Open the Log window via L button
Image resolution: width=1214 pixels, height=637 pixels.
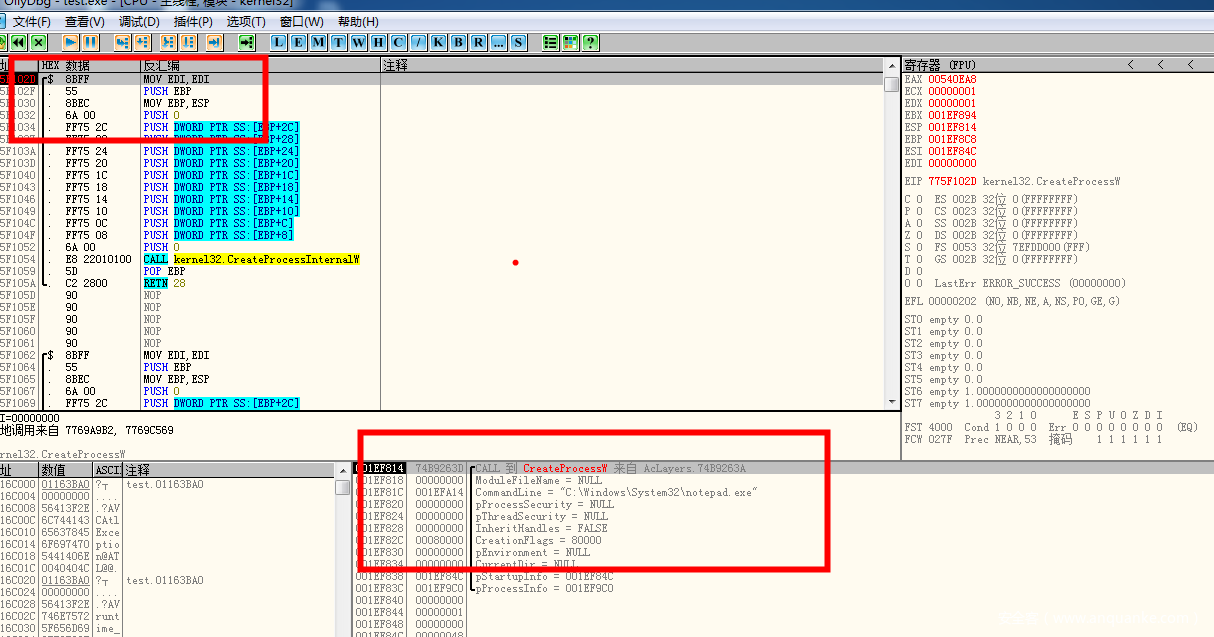pyautogui.click(x=278, y=42)
